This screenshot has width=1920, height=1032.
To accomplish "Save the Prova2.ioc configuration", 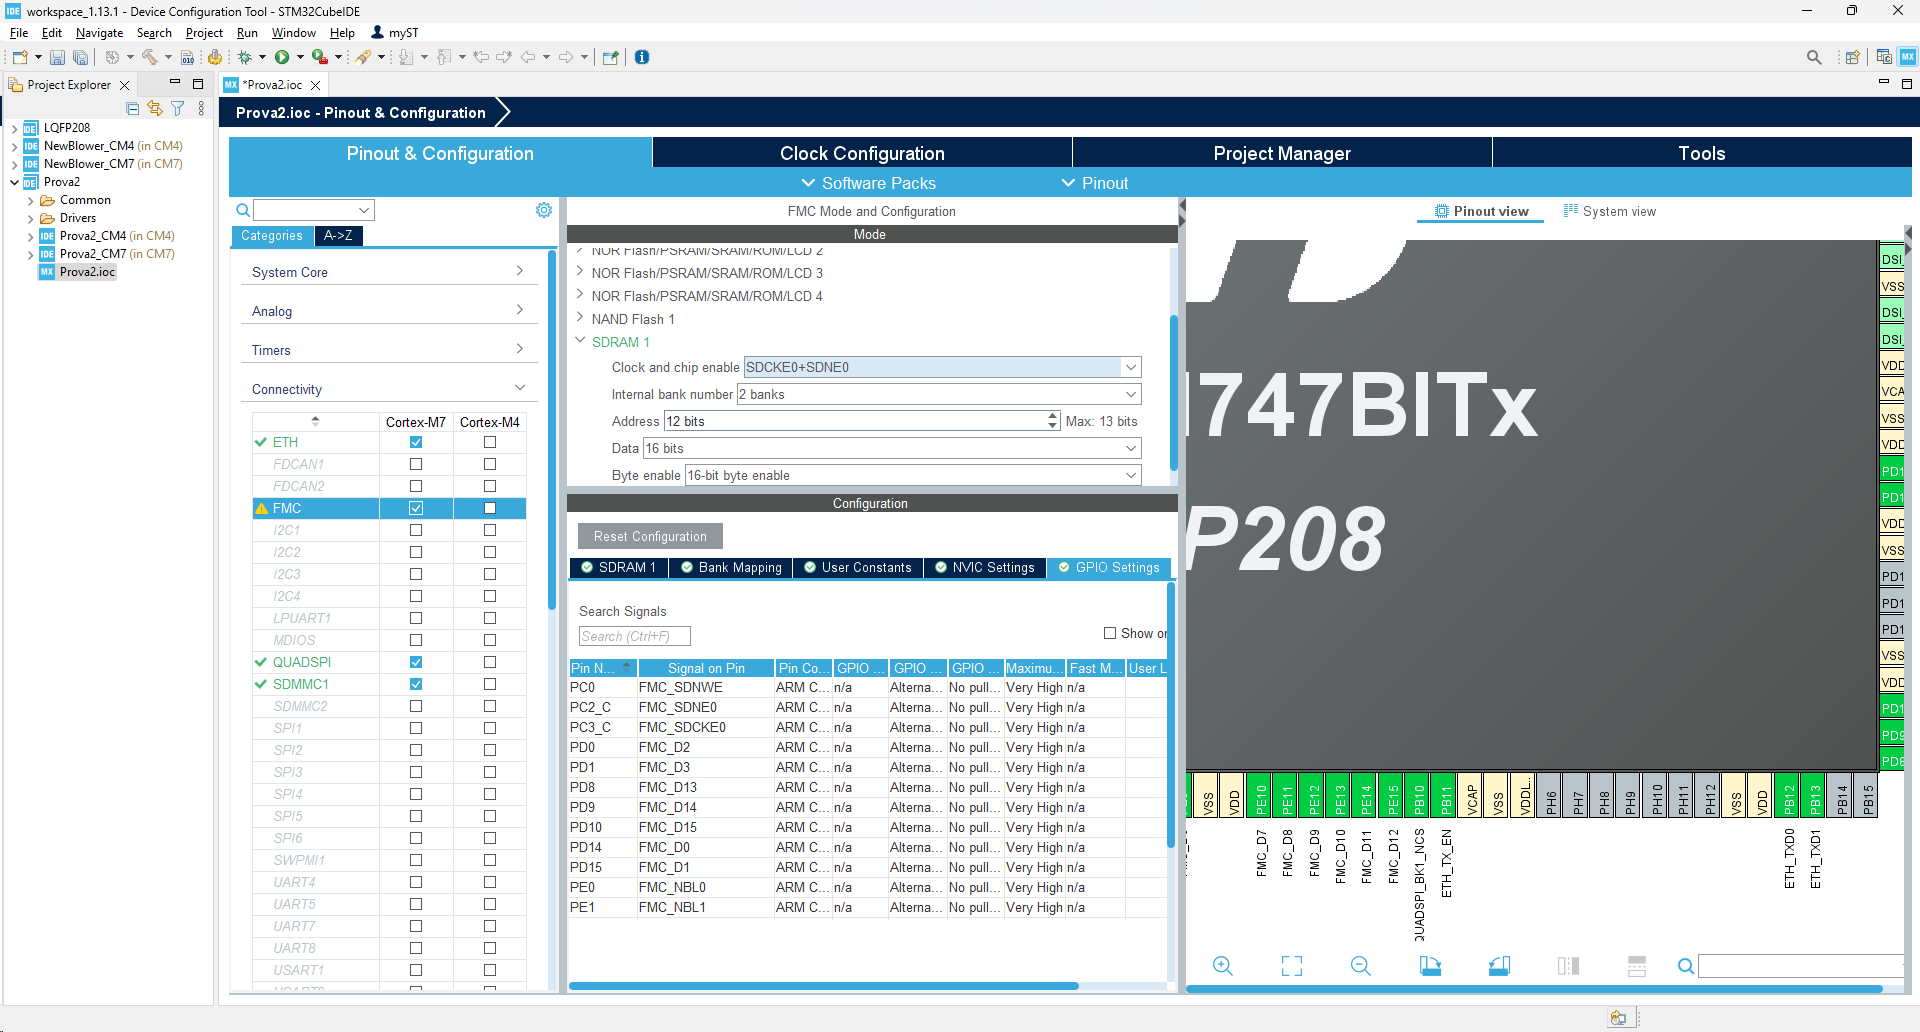I will click(x=57, y=57).
